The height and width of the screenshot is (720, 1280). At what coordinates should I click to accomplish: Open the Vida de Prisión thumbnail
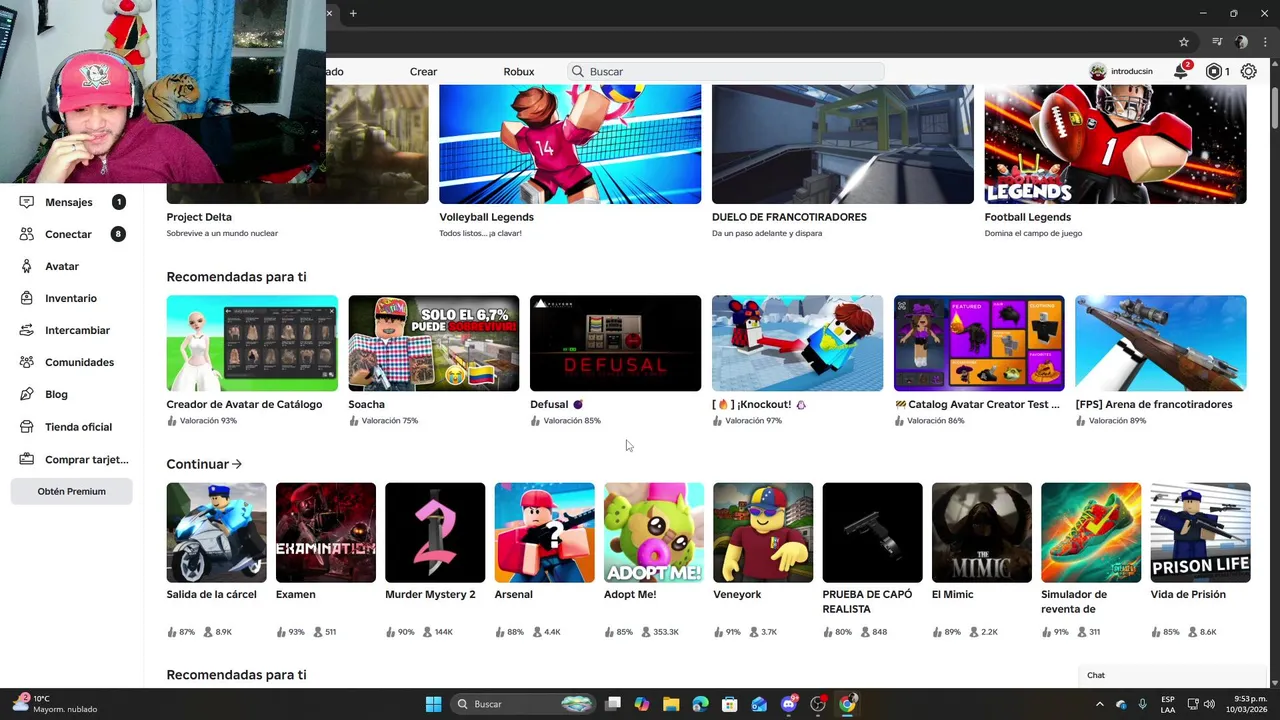(x=1200, y=532)
